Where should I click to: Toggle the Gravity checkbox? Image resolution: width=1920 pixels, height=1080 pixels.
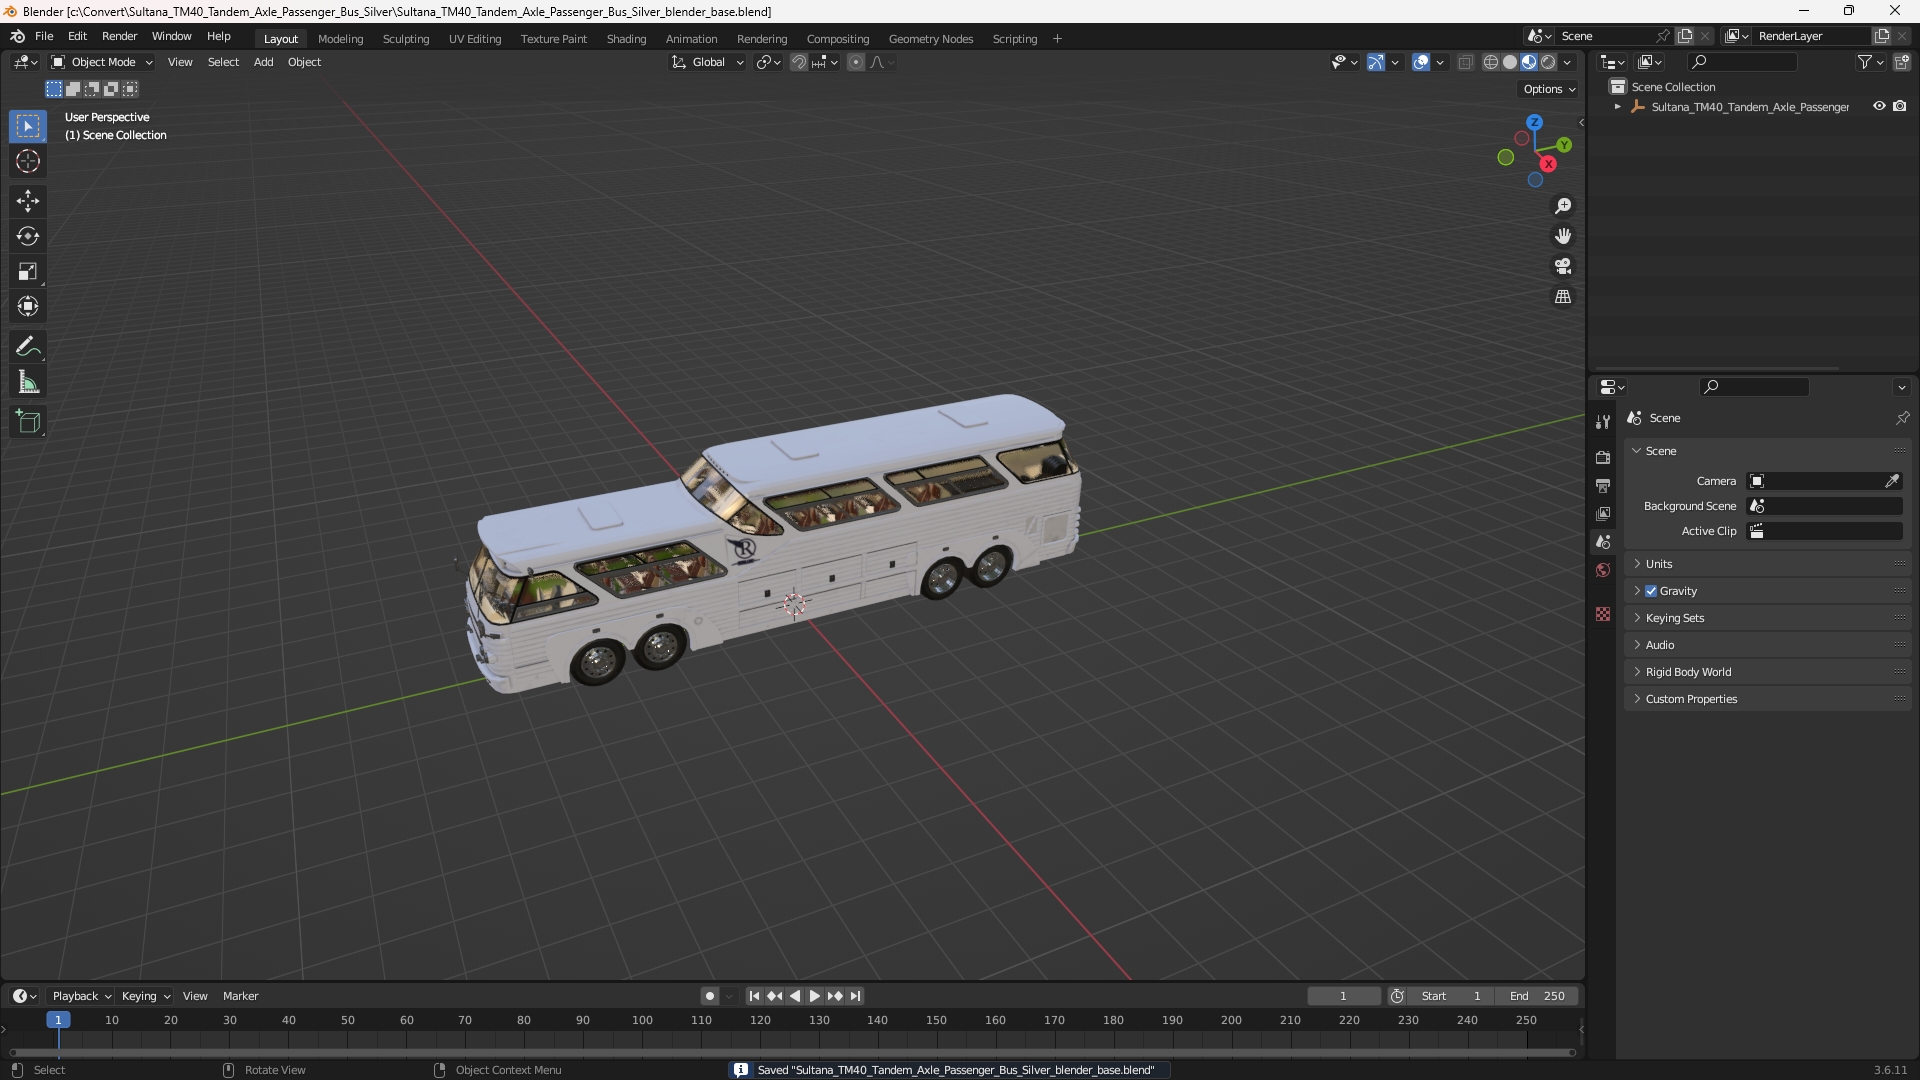pos(1651,591)
